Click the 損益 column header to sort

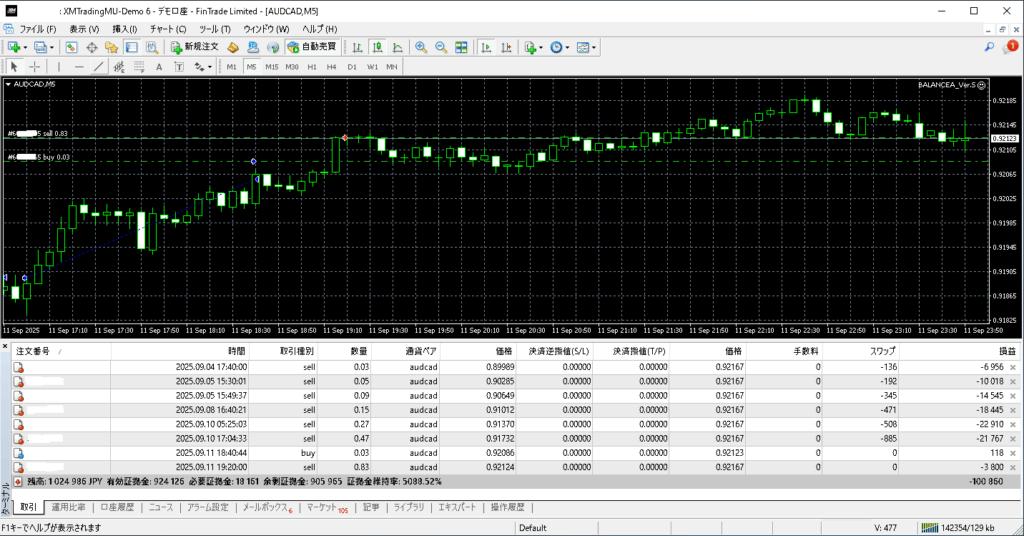click(1005, 351)
